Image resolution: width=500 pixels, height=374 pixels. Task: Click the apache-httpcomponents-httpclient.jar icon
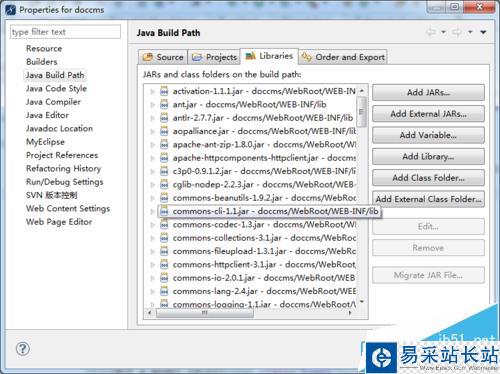pyautogui.click(x=164, y=158)
